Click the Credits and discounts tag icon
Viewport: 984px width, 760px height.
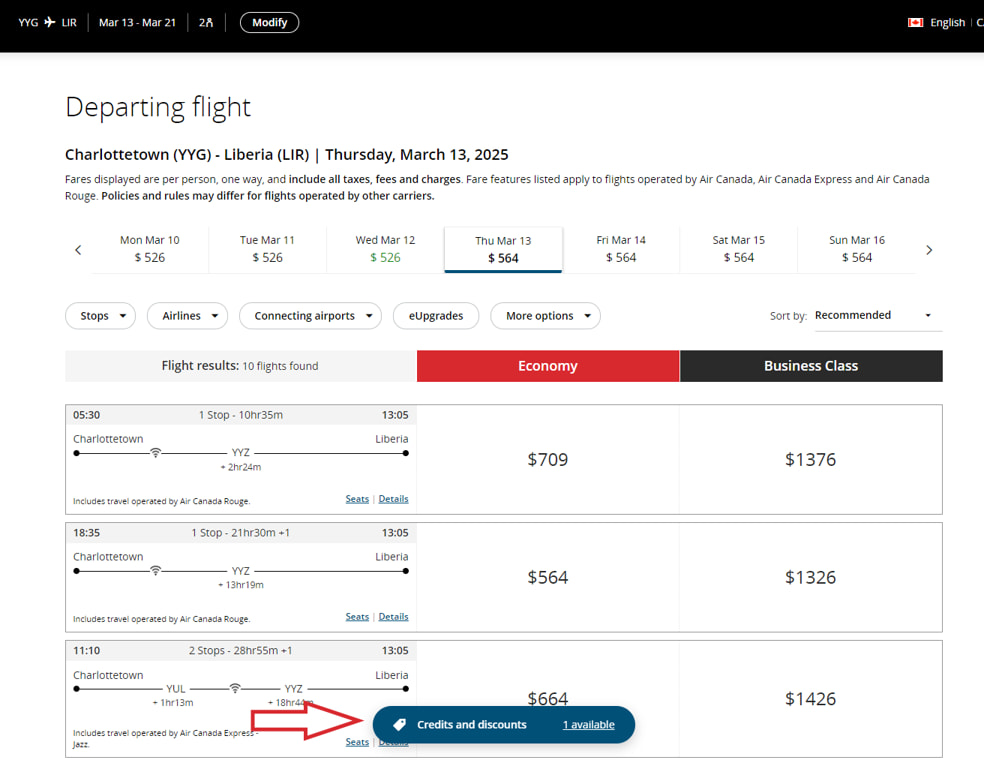[x=398, y=725]
